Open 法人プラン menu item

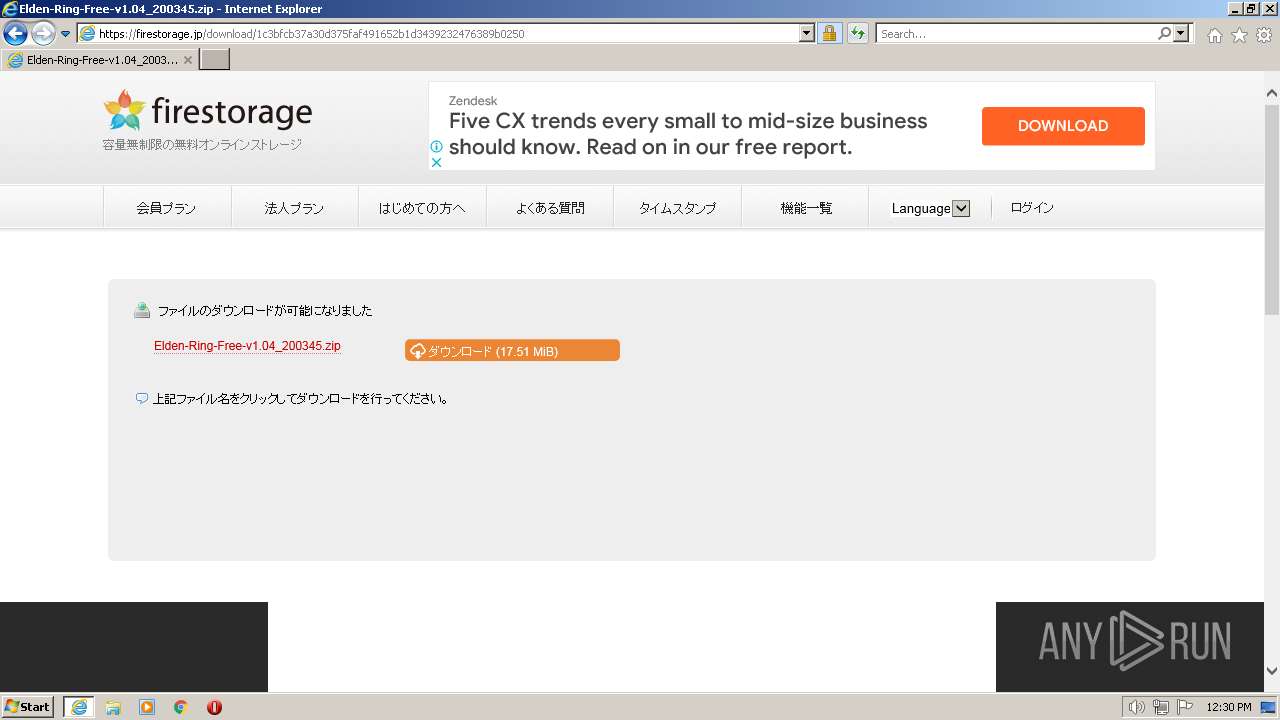(295, 208)
